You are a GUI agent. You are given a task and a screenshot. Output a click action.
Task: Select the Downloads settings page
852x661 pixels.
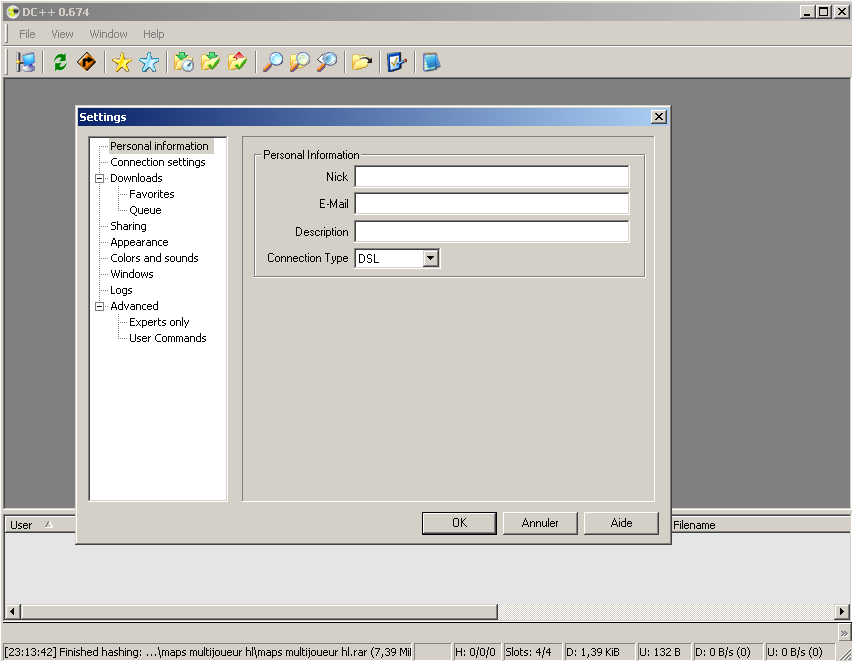[136, 178]
